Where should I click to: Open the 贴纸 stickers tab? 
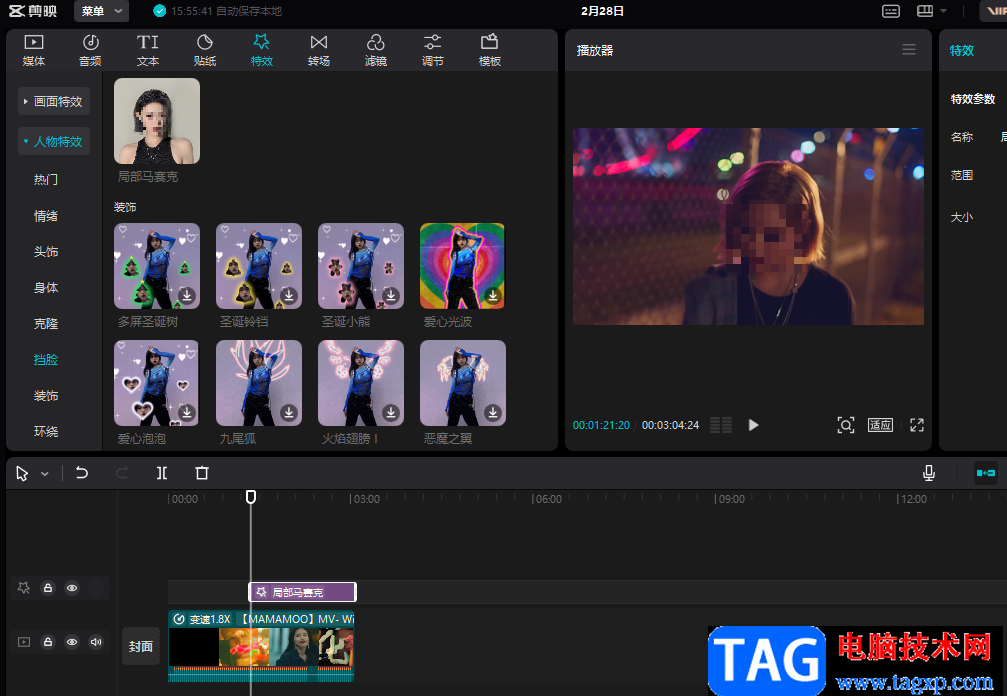pyautogui.click(x=205, y=51)
